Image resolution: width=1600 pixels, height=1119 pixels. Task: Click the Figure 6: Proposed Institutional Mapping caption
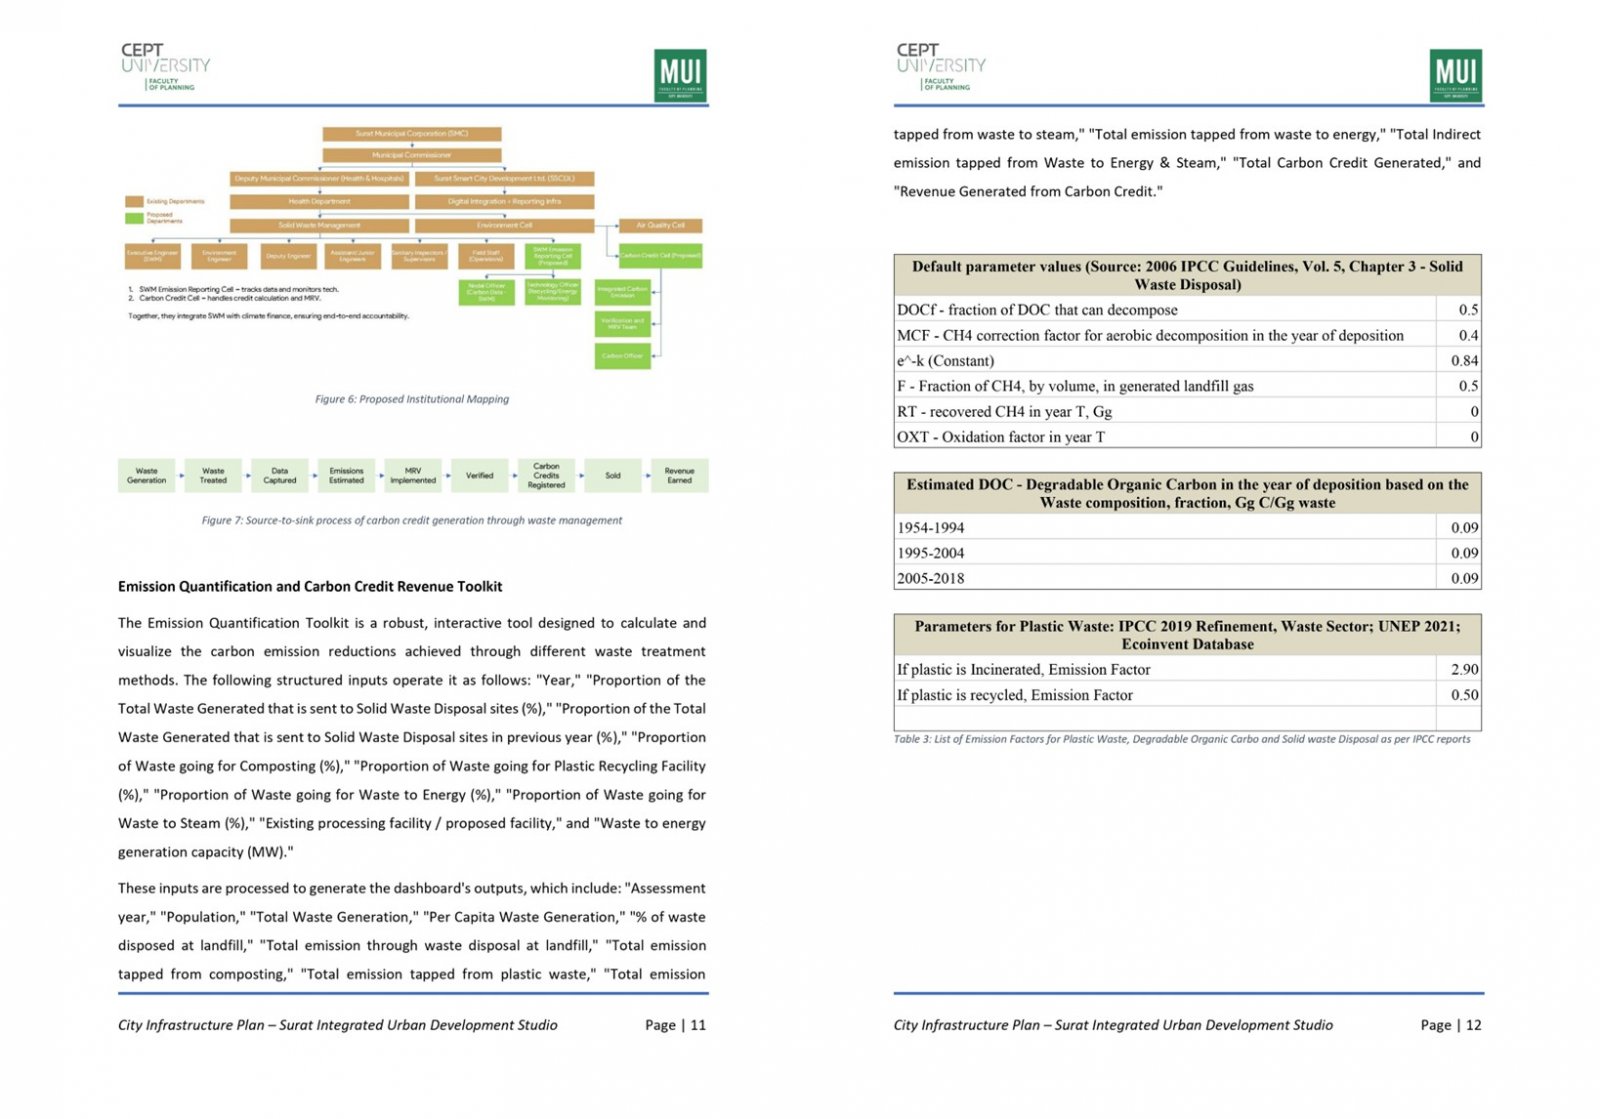tap(412, 399)
